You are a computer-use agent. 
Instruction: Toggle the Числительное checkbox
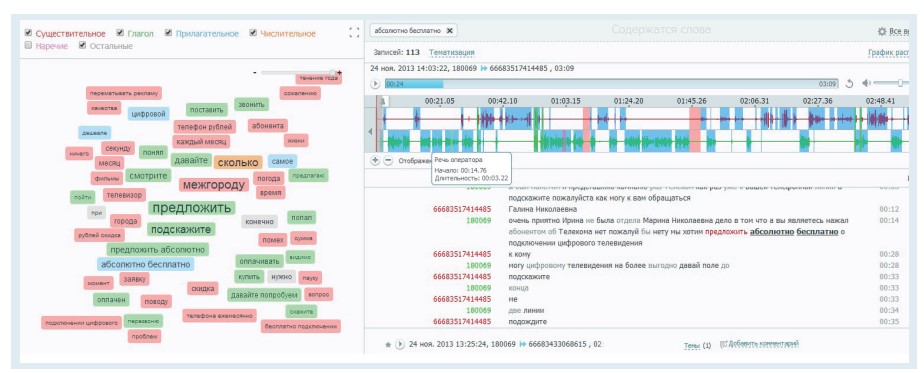[x=253, y=33]
